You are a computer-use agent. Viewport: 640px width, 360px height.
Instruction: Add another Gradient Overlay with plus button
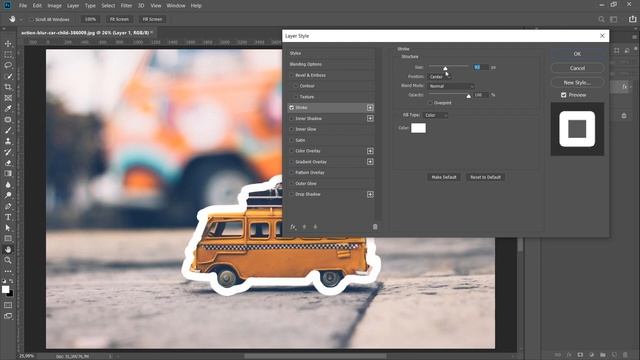click(370, 162)
